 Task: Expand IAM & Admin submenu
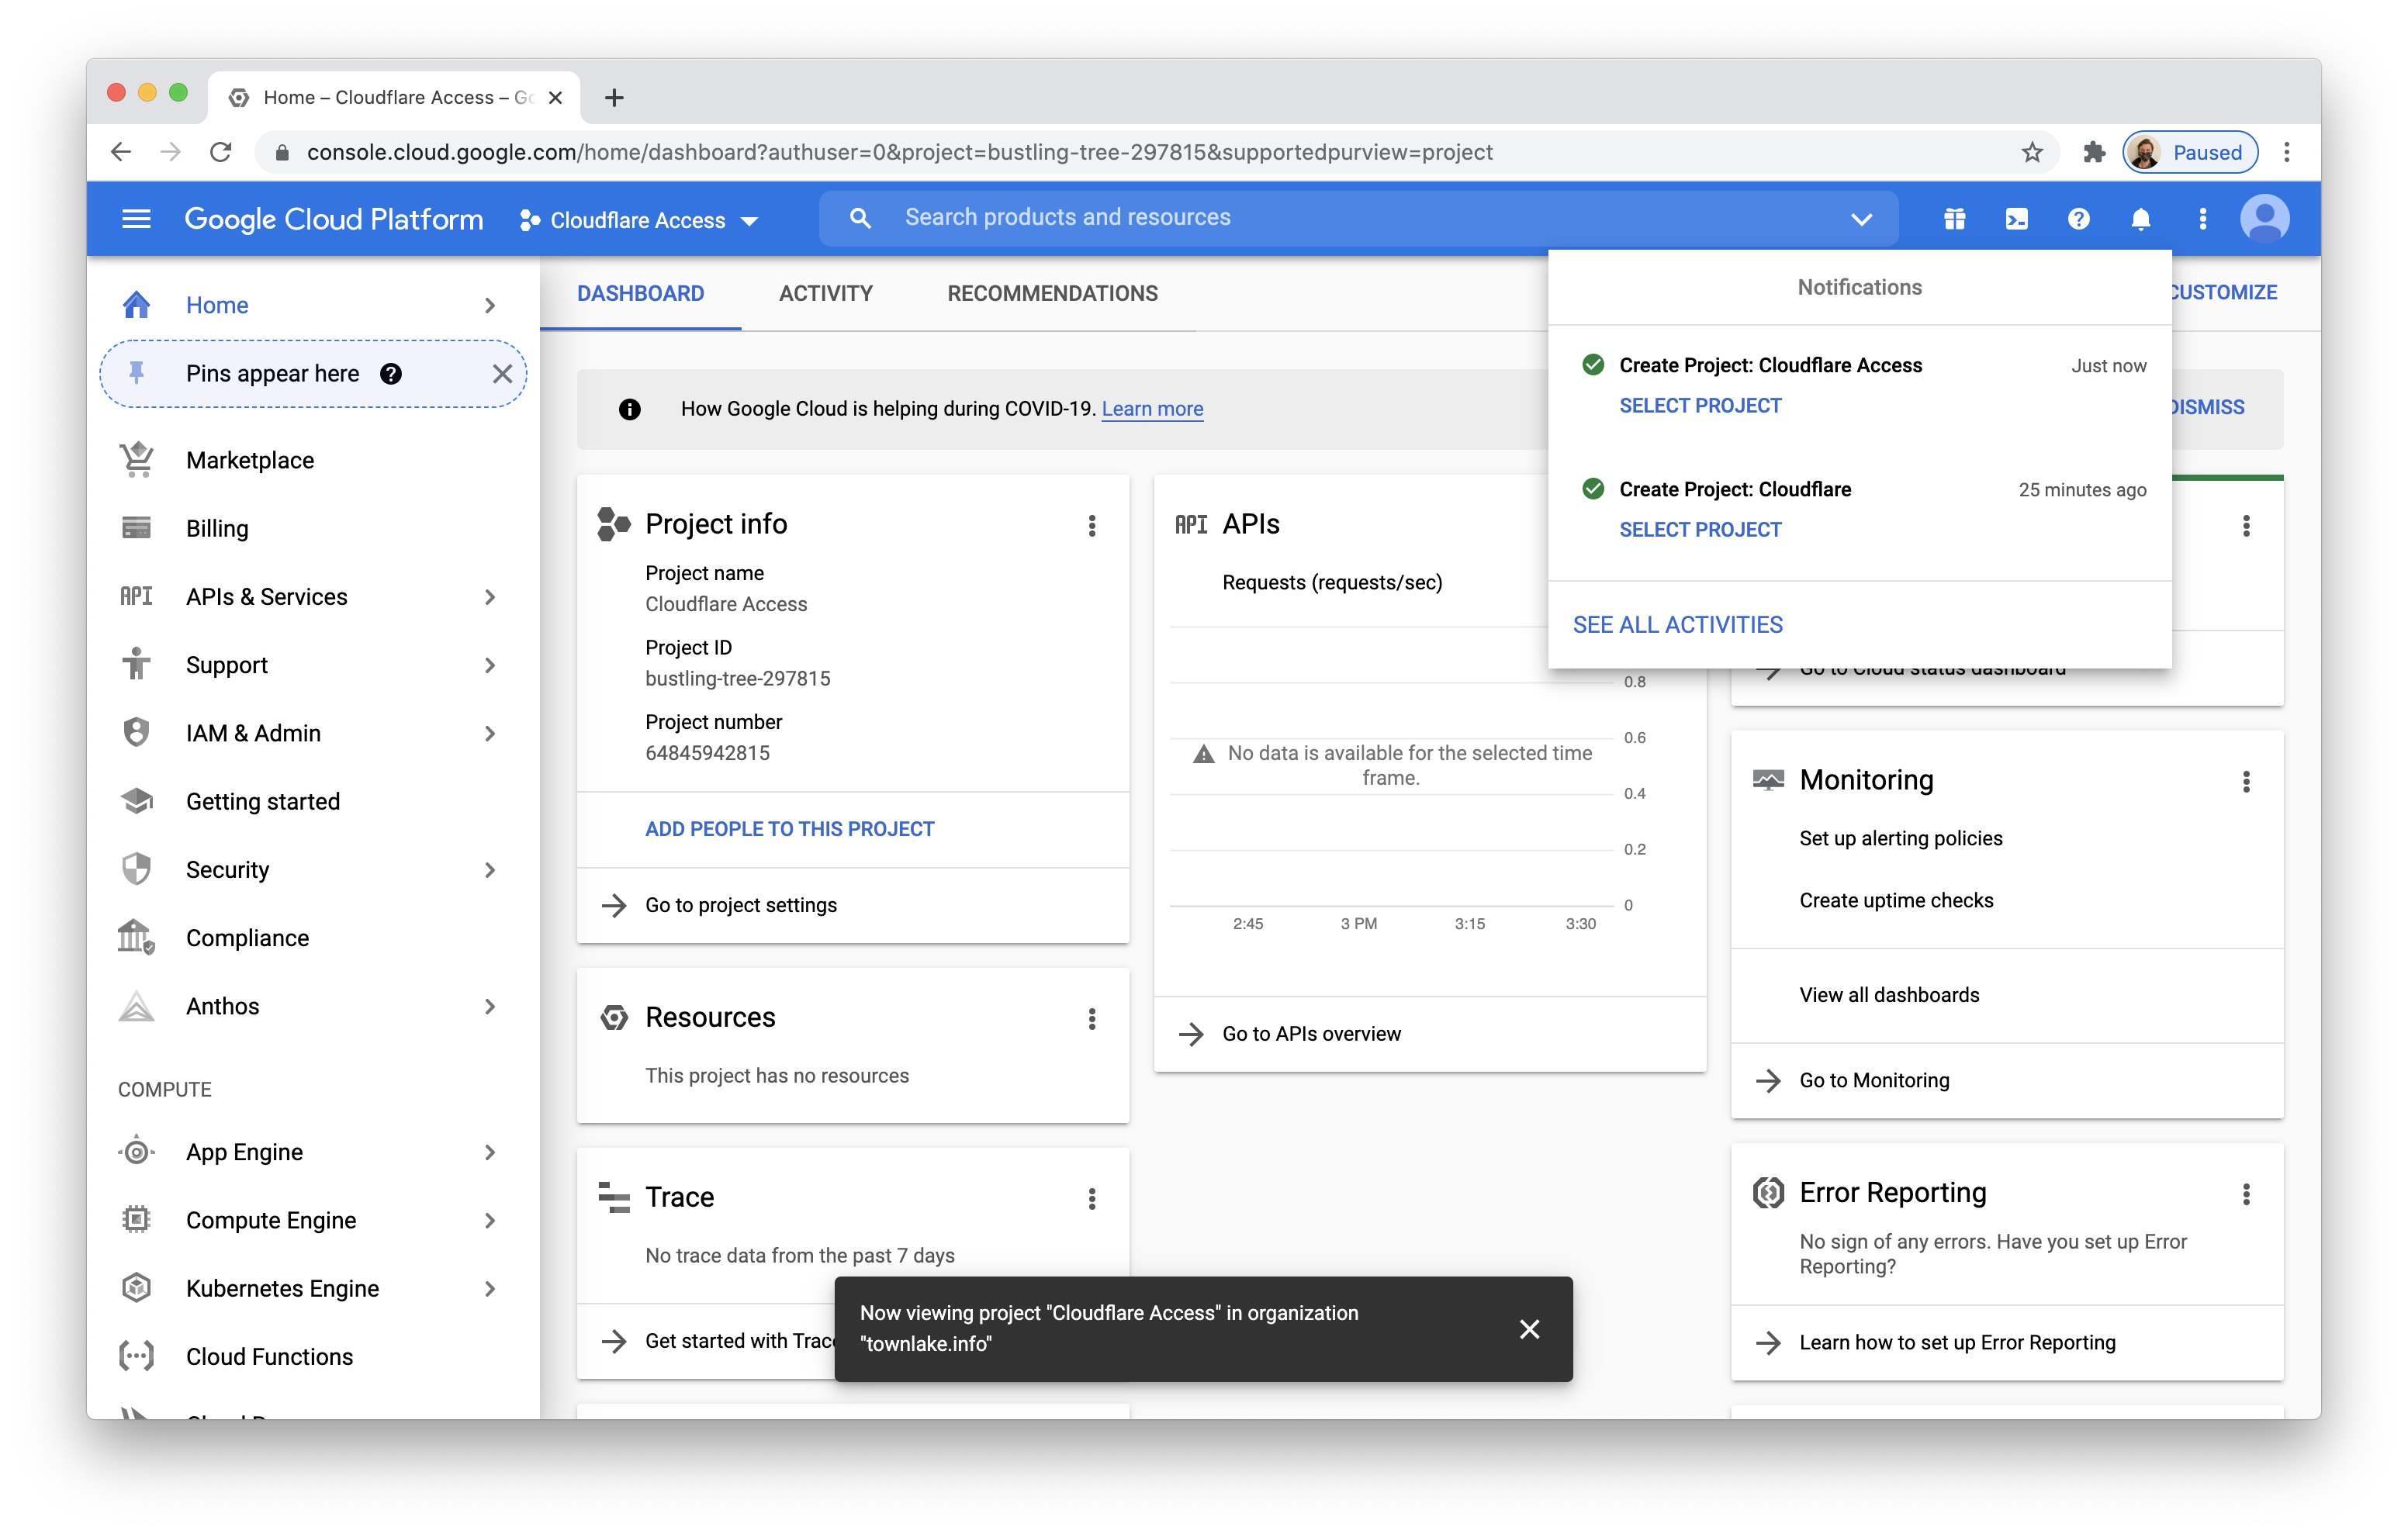[490, 733]
